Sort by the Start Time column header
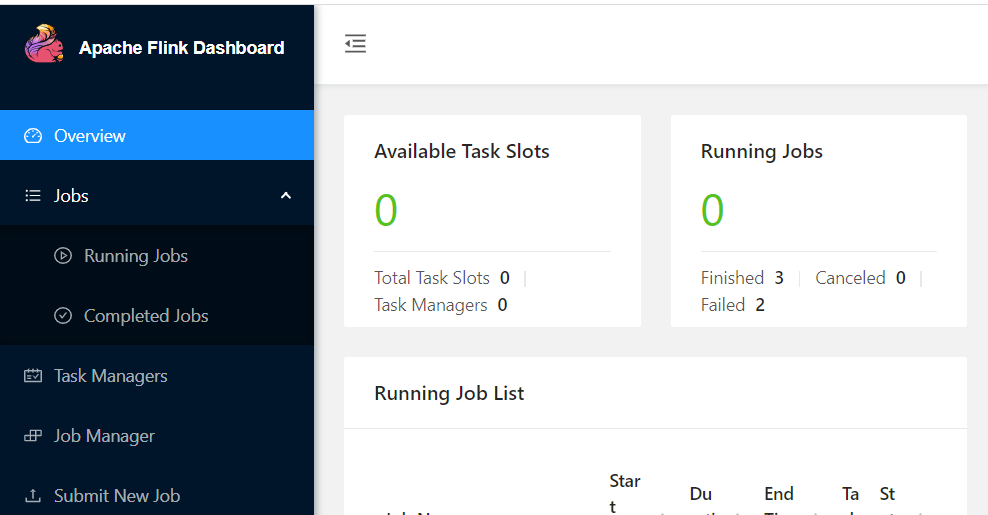 [624, 494]
